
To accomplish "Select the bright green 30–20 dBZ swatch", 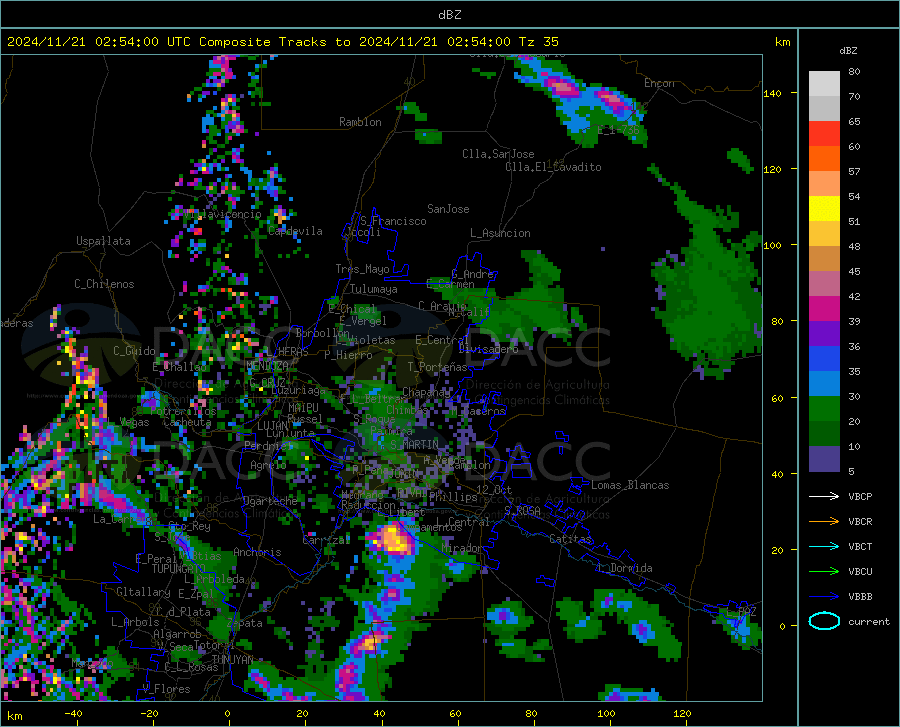I will click(x=824, y=409).
